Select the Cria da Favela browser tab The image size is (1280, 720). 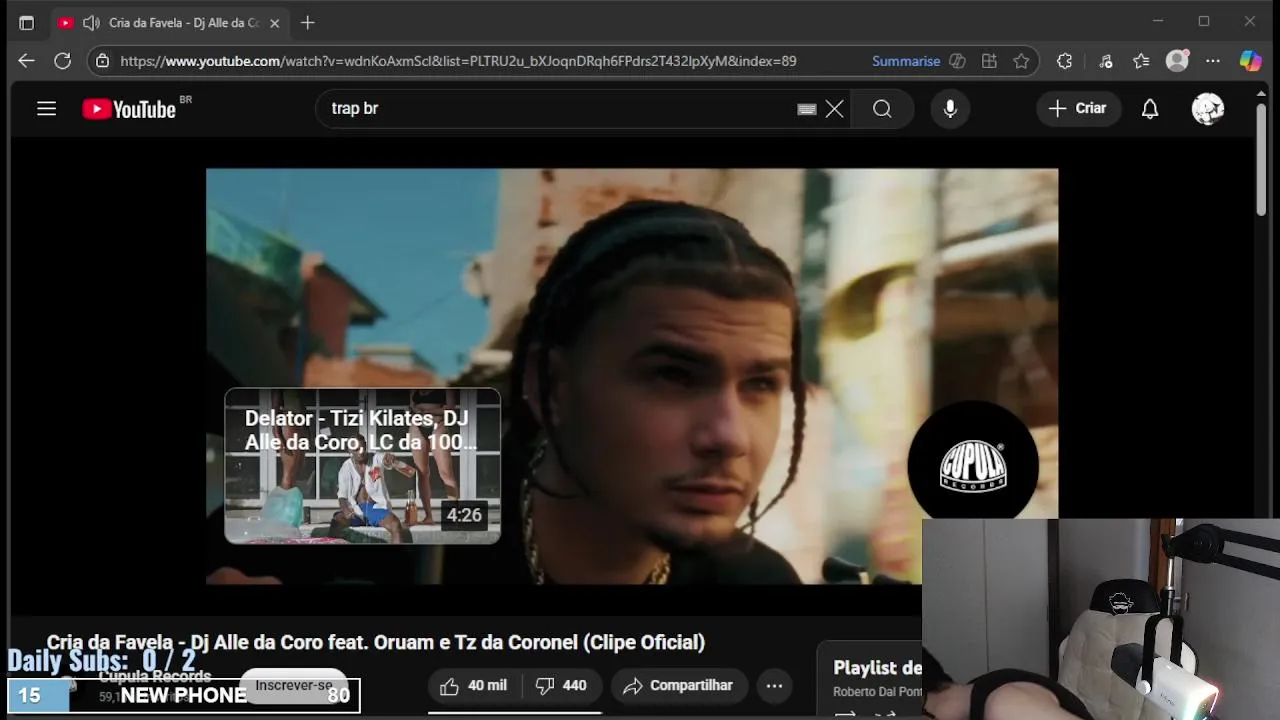[169, 22]
